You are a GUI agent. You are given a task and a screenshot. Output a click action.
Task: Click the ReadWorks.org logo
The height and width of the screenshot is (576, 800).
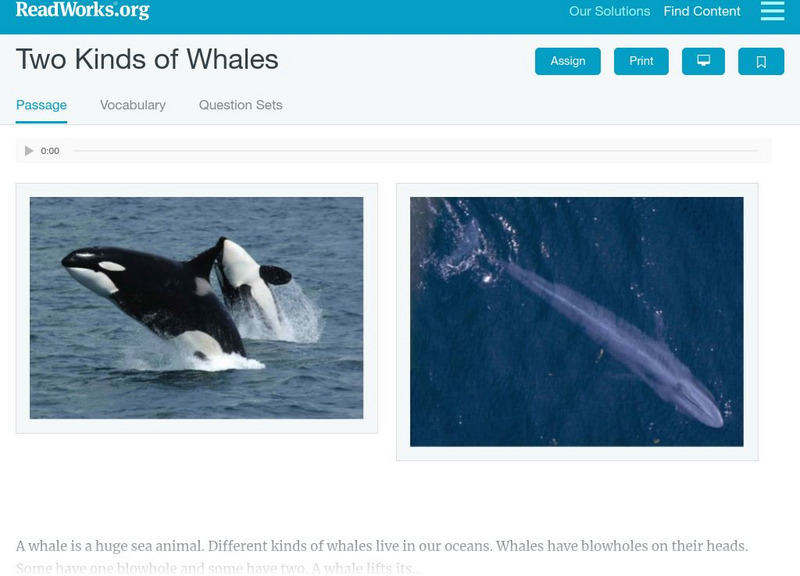[82, 10]
